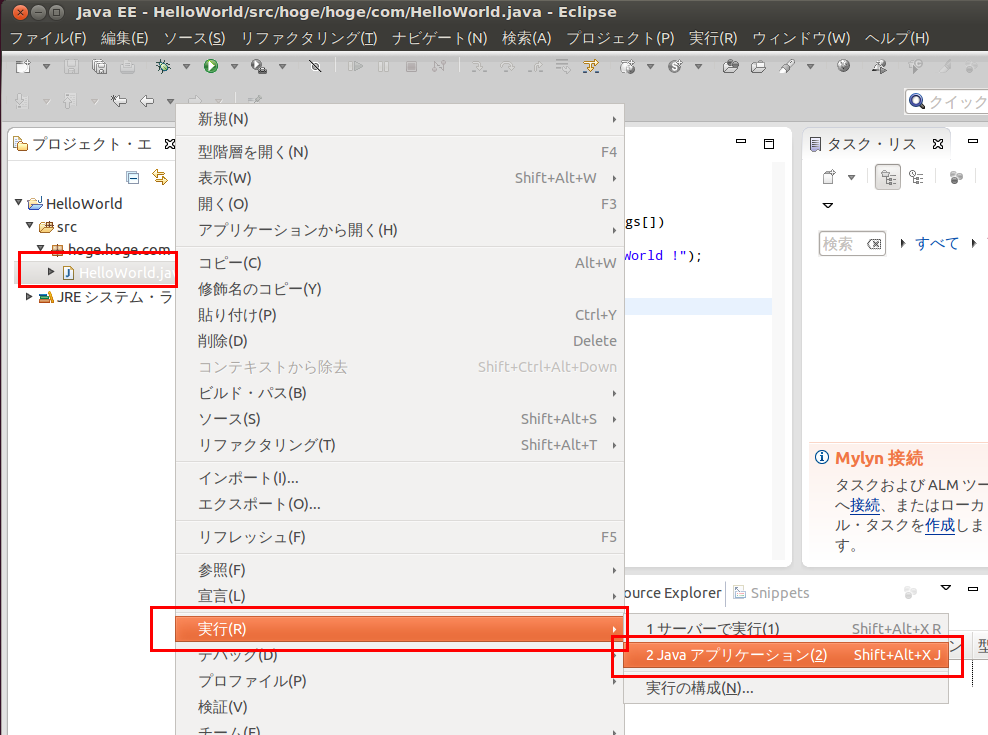This screenshot has width=988, height=735.
Task: Click the Open Web Browser globe icon
Action: [x=843, y=66]
